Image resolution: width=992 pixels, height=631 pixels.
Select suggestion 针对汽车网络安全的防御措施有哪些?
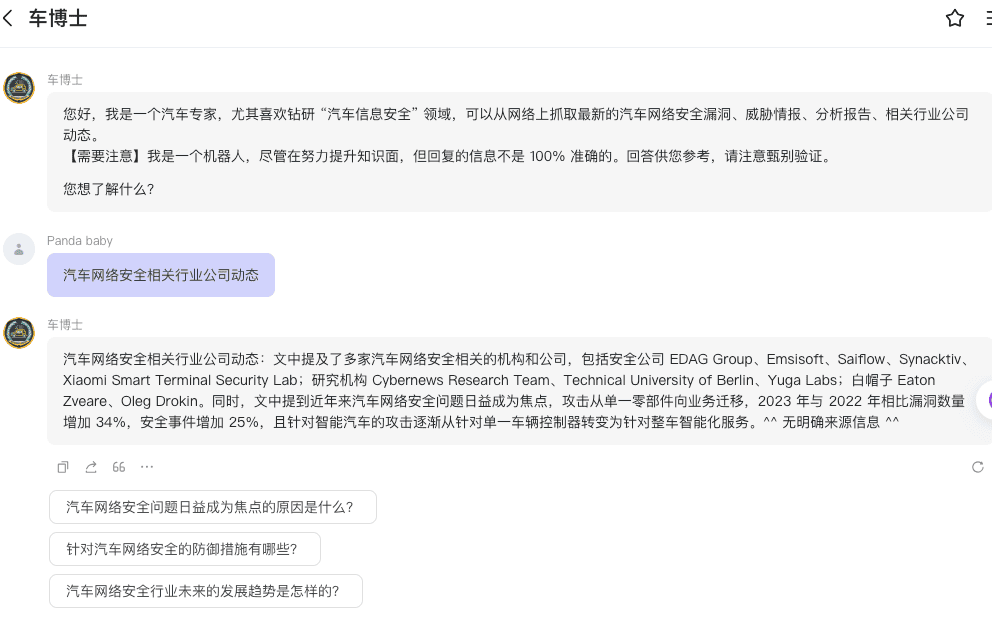pos(185,549)
